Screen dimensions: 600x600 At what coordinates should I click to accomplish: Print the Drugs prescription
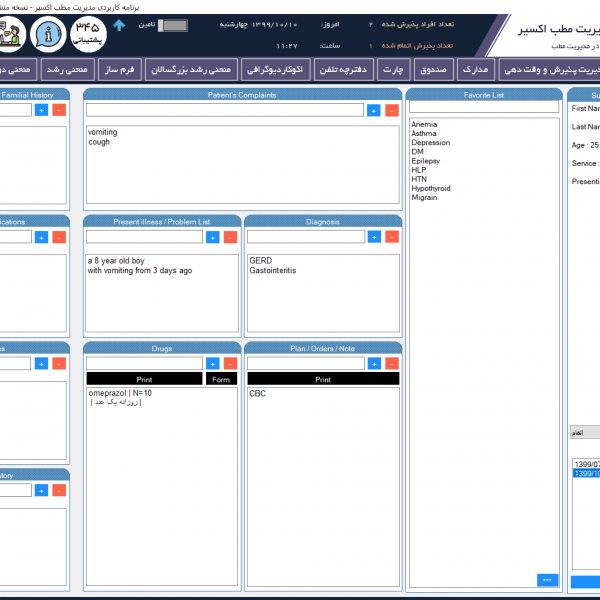coord(143,380)
